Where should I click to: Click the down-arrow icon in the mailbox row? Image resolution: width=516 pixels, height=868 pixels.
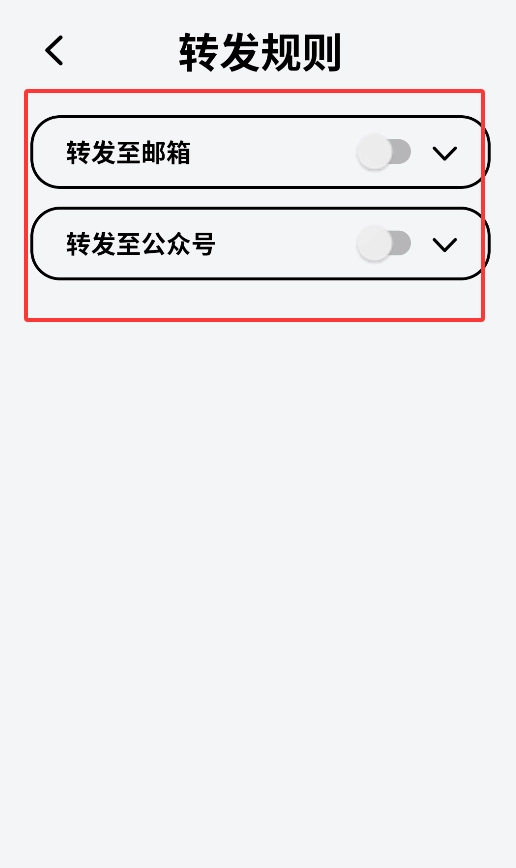click(445, 153)
